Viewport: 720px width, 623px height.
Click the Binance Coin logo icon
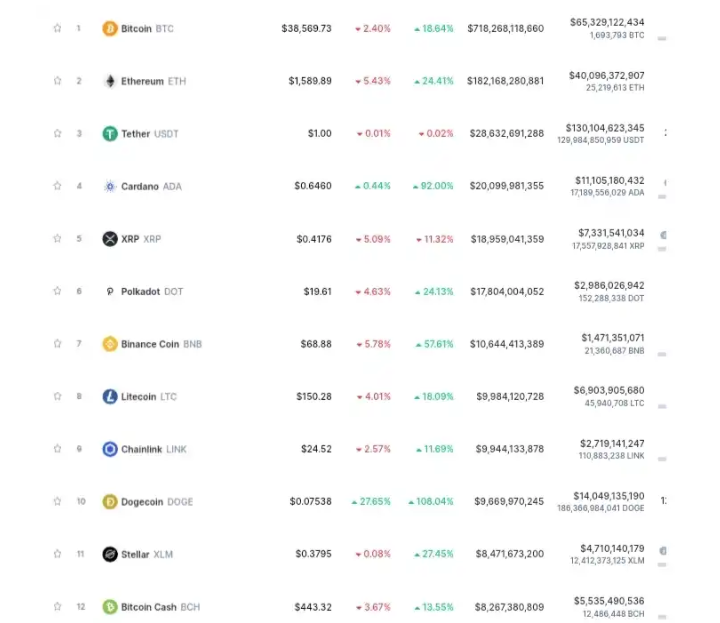click(110, 344)
